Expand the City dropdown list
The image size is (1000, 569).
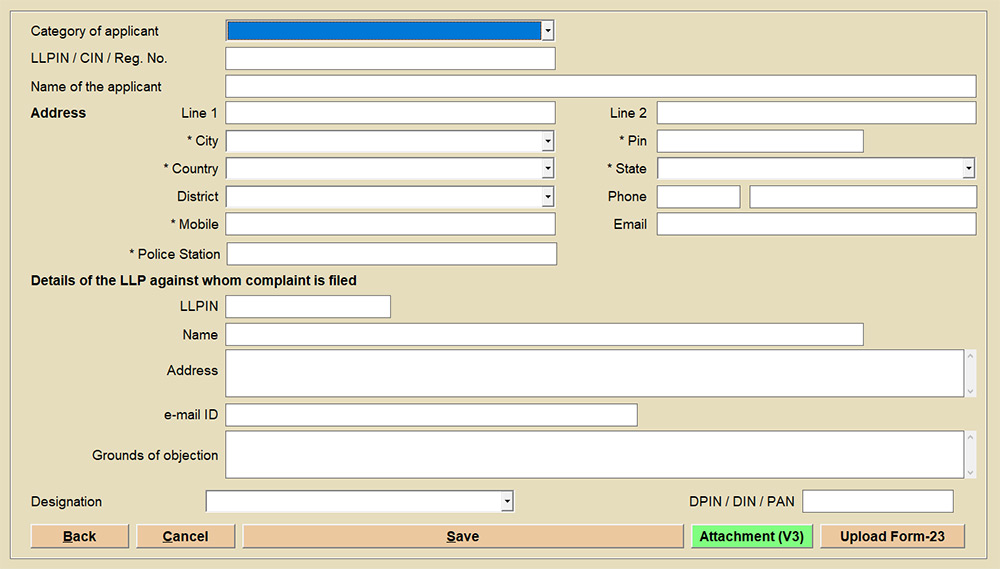pos(547,141)
